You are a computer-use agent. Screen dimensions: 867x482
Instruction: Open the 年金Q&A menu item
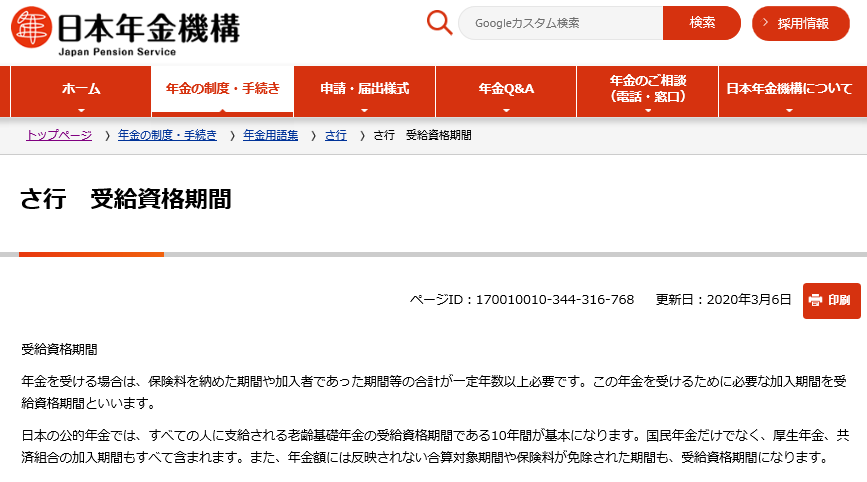click(506, 89)
